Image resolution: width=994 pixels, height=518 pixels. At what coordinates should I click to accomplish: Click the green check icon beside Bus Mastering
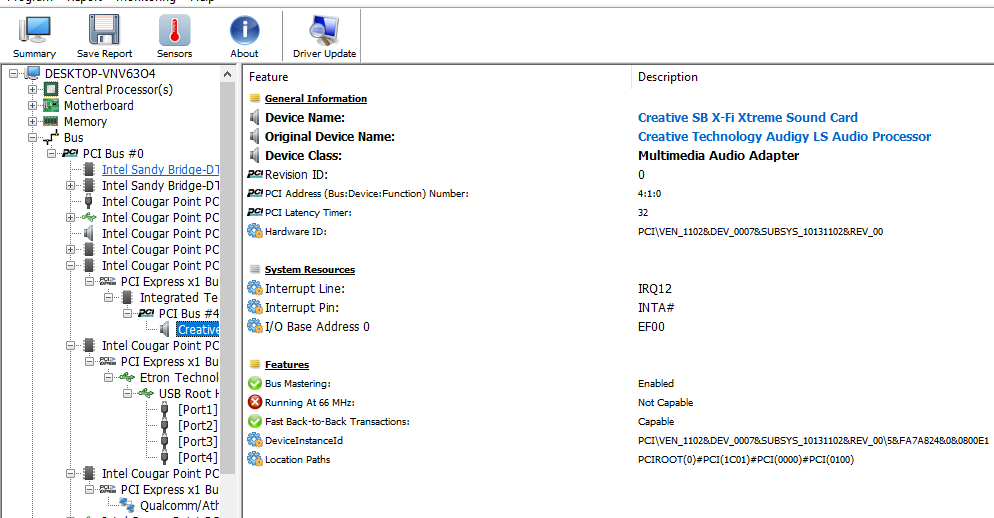click(255, 384)
